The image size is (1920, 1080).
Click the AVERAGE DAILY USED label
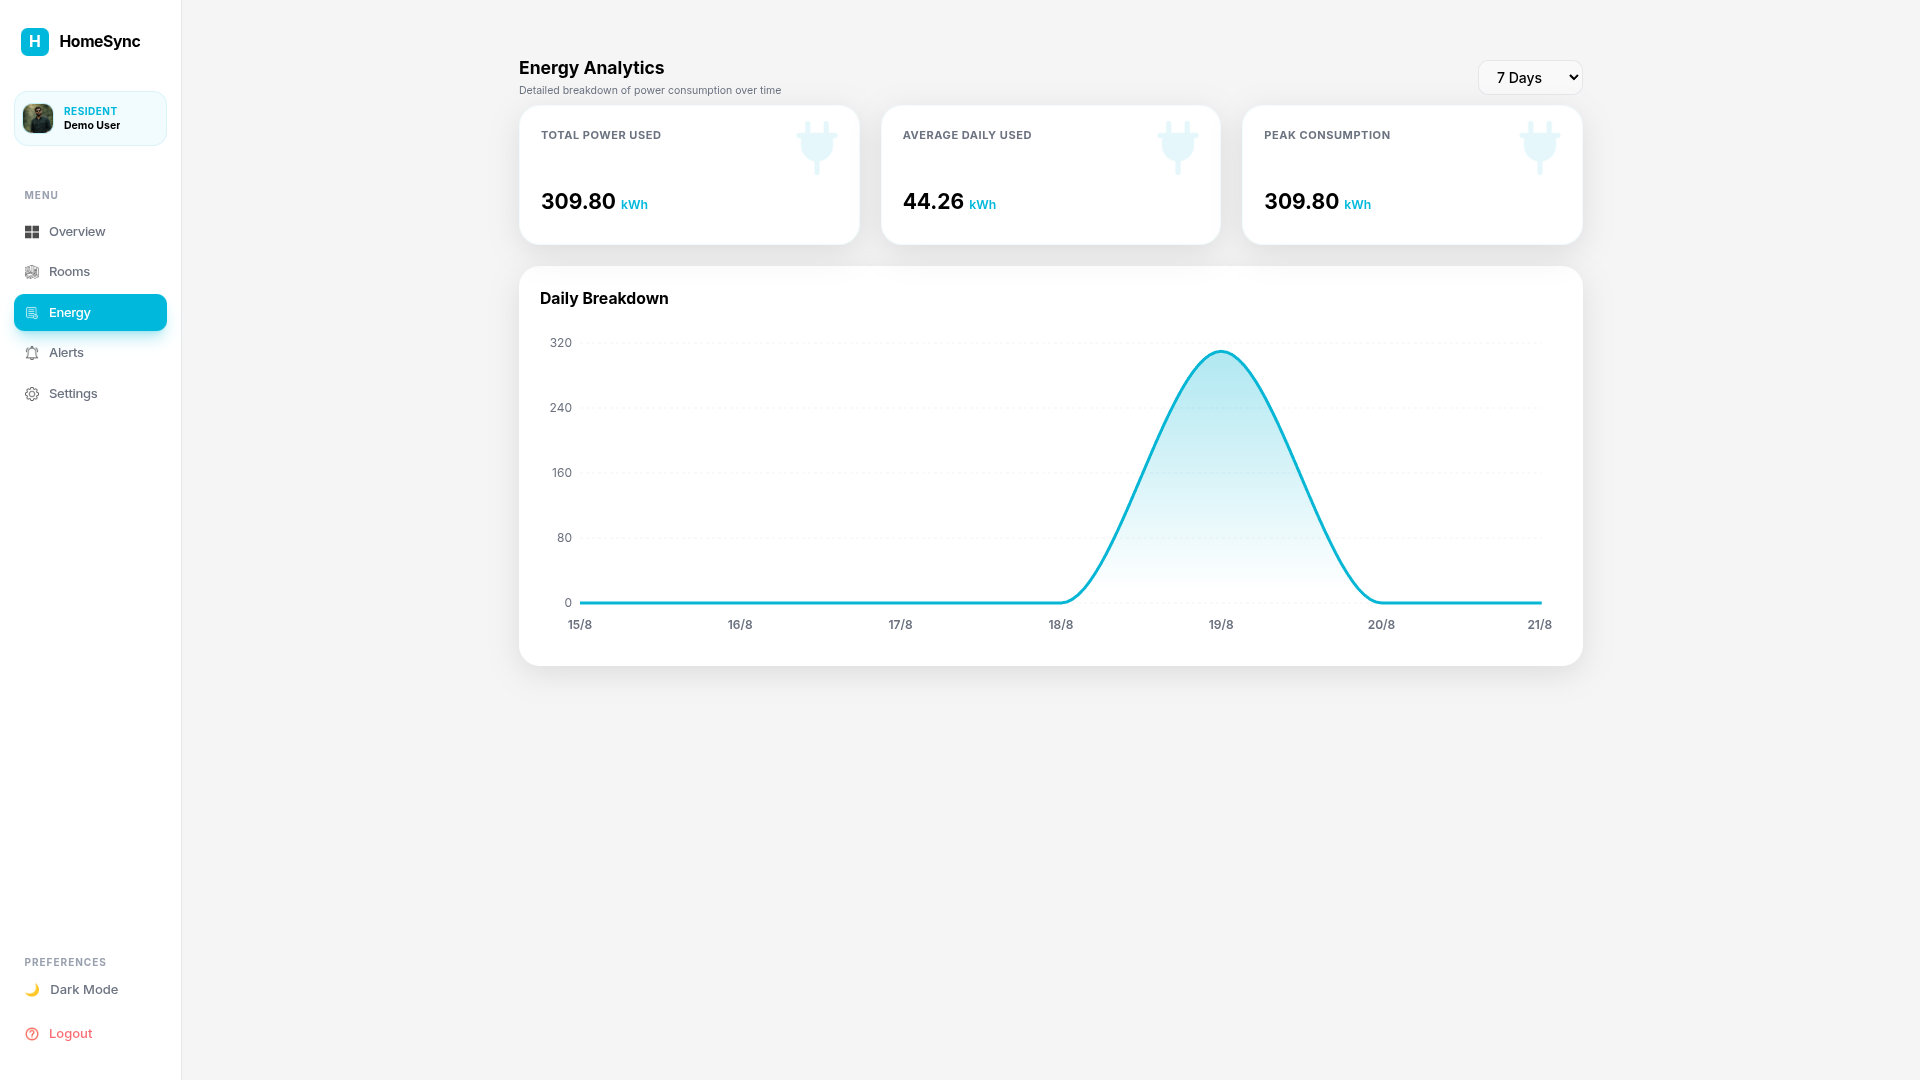pyautogui.click(x=967, y=135)
